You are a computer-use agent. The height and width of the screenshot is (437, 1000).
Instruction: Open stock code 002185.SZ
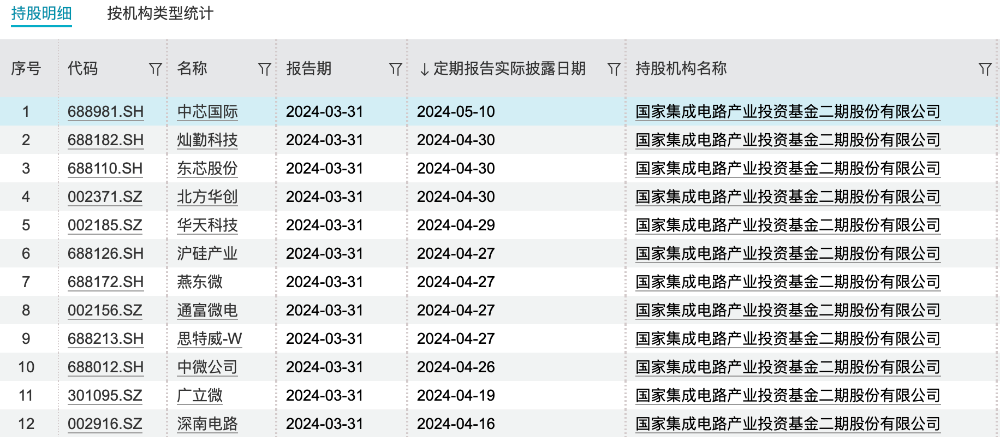click(x=105, y=225)
